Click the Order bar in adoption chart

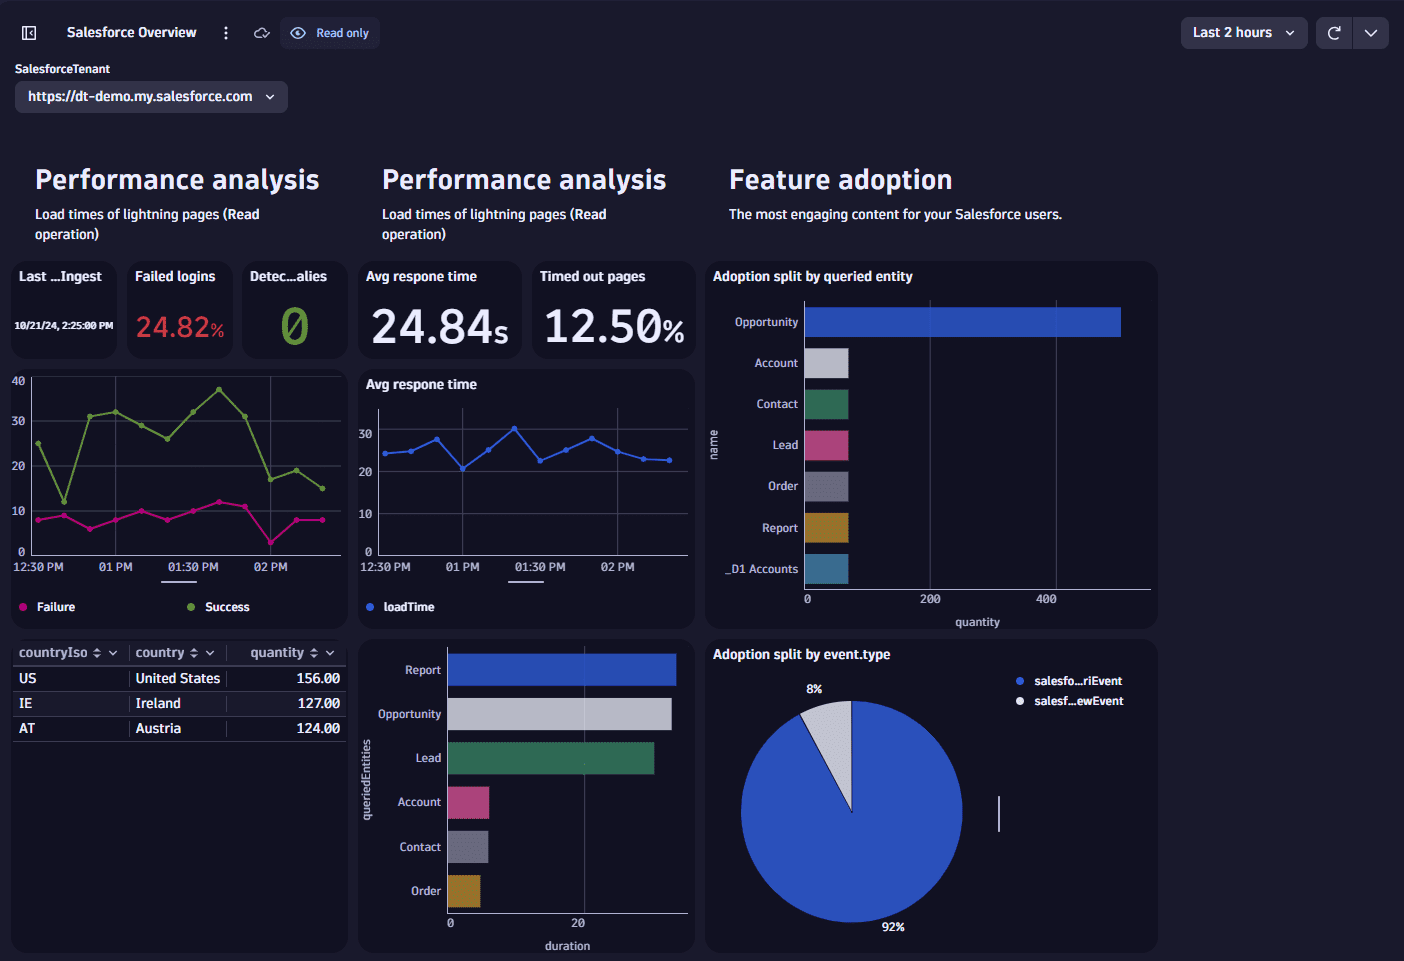point(826,487)
